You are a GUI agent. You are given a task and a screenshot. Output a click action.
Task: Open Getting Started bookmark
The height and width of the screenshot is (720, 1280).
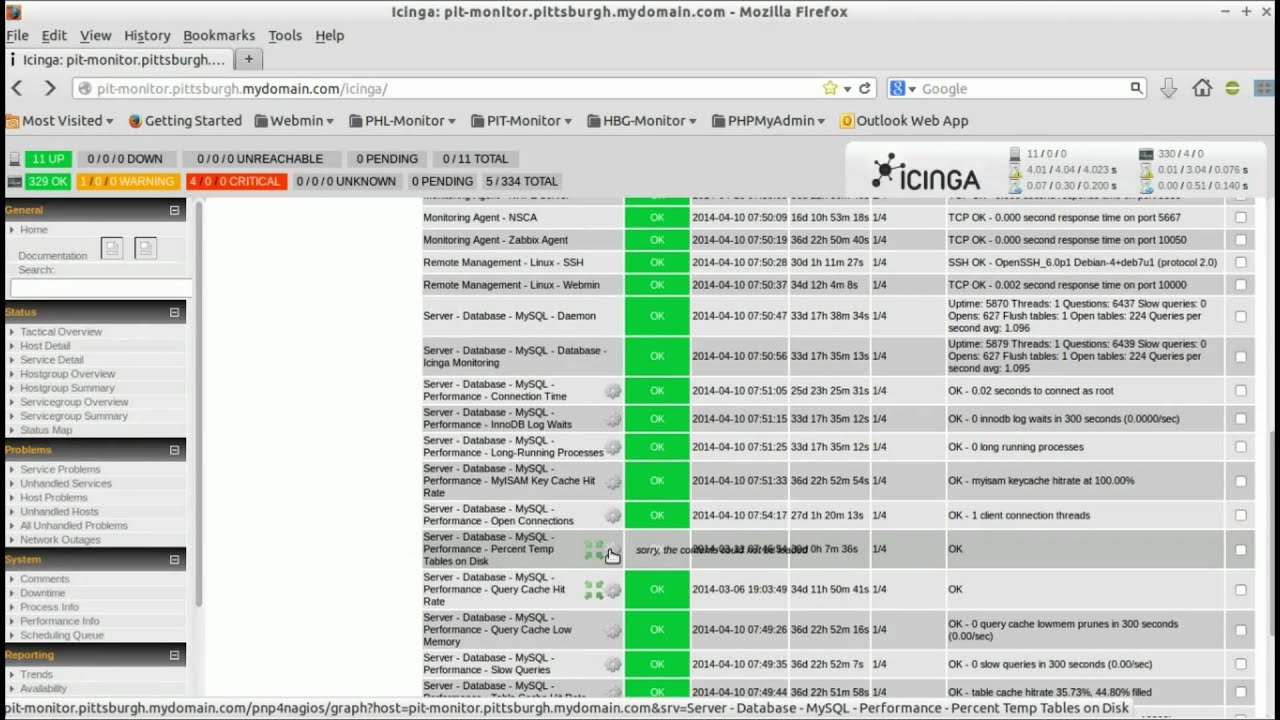(185, 120)
